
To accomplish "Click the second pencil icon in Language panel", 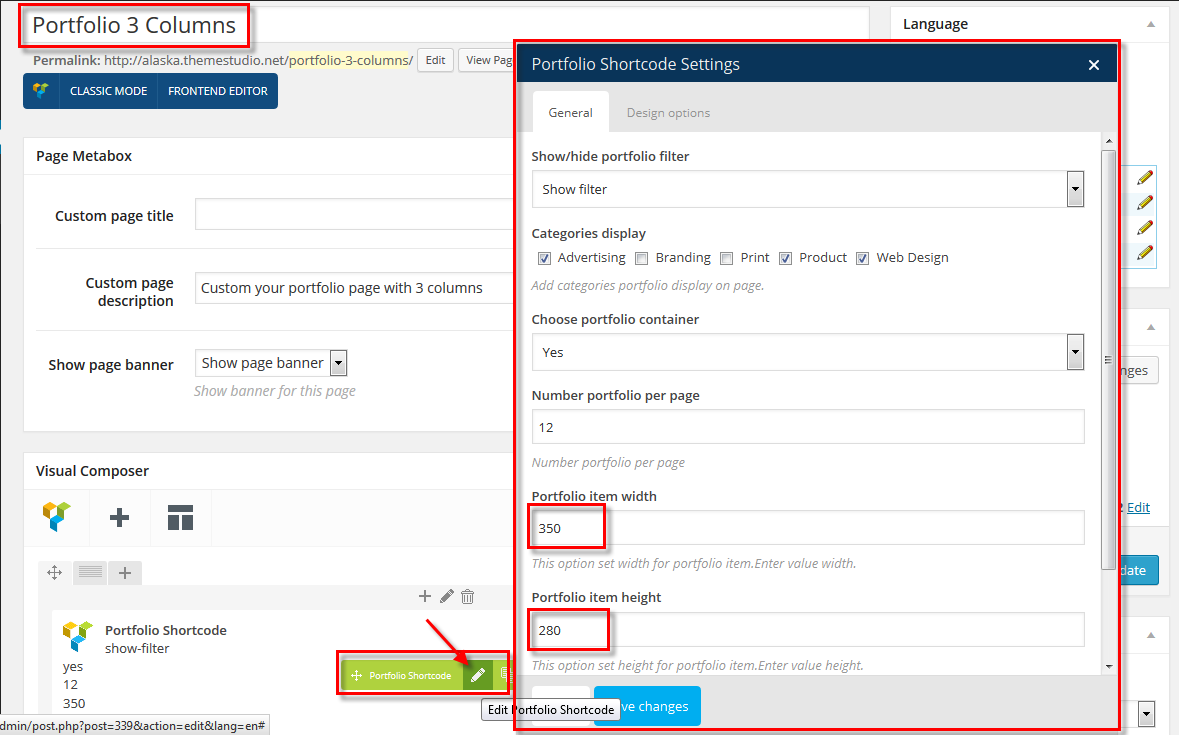I will click(x=1145, y=203).
